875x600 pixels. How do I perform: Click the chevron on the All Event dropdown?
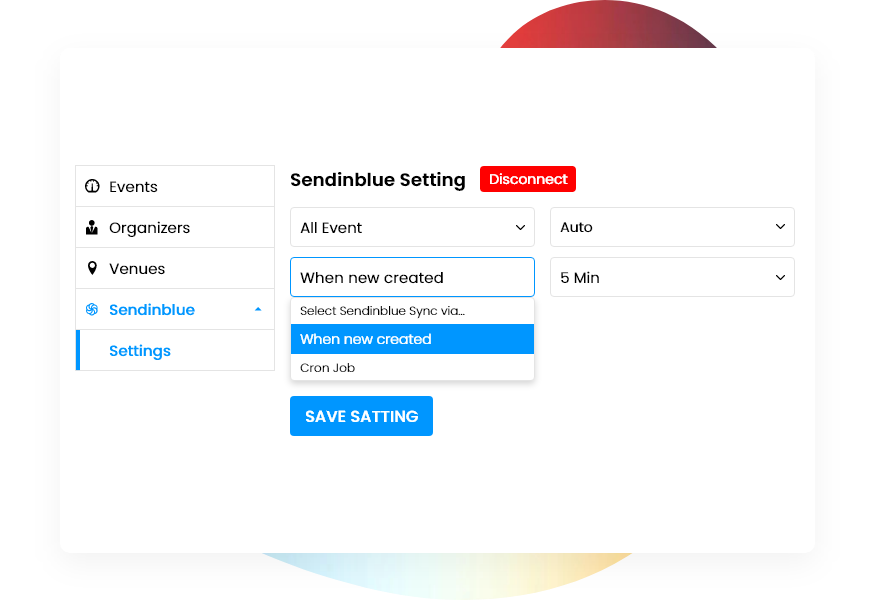(x=521, y=227)
